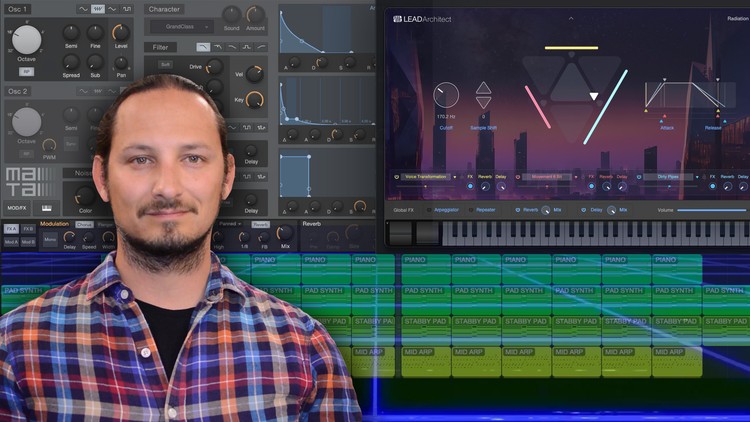This screenshot has height=422, width=750.
Task: Click the Soft button in Filter
Action: [x=165, y=64]
